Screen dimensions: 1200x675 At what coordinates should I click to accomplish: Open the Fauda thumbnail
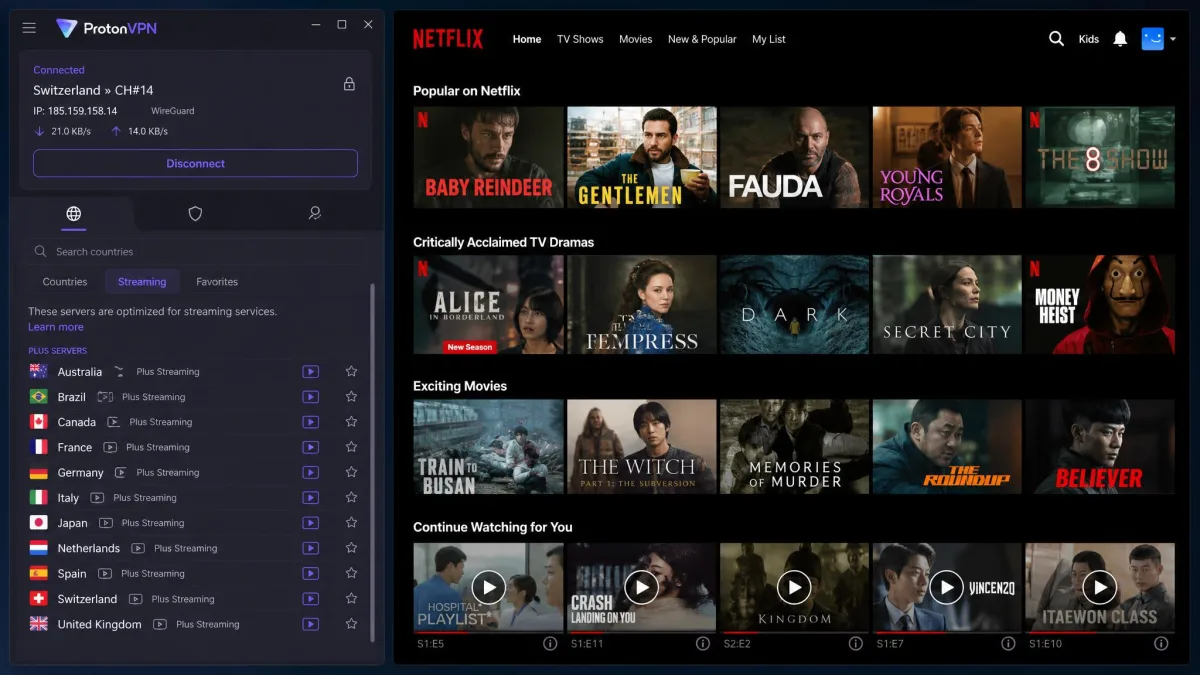794,157
